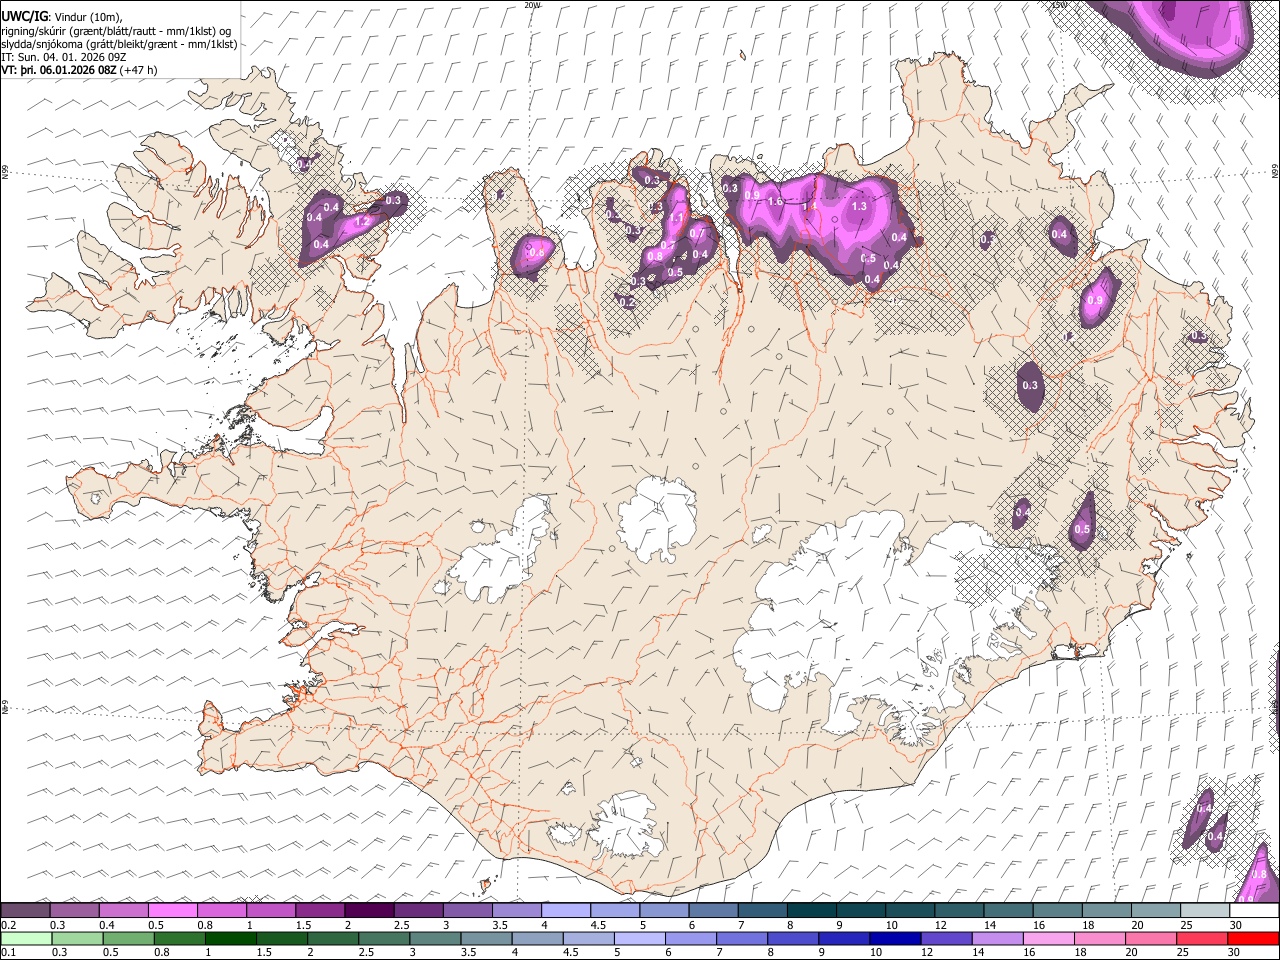Click the dark purple 2 snow legend swatch

(369, 910)
